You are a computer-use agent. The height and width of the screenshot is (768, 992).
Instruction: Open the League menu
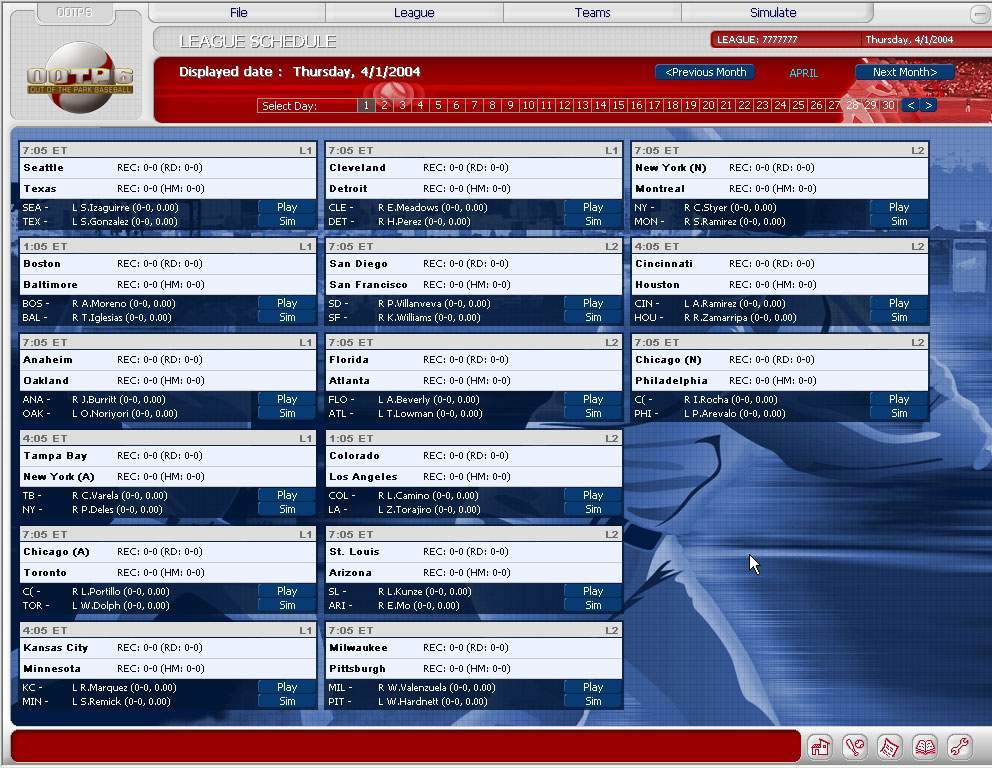pyautogui.click(x=414, y=13)
